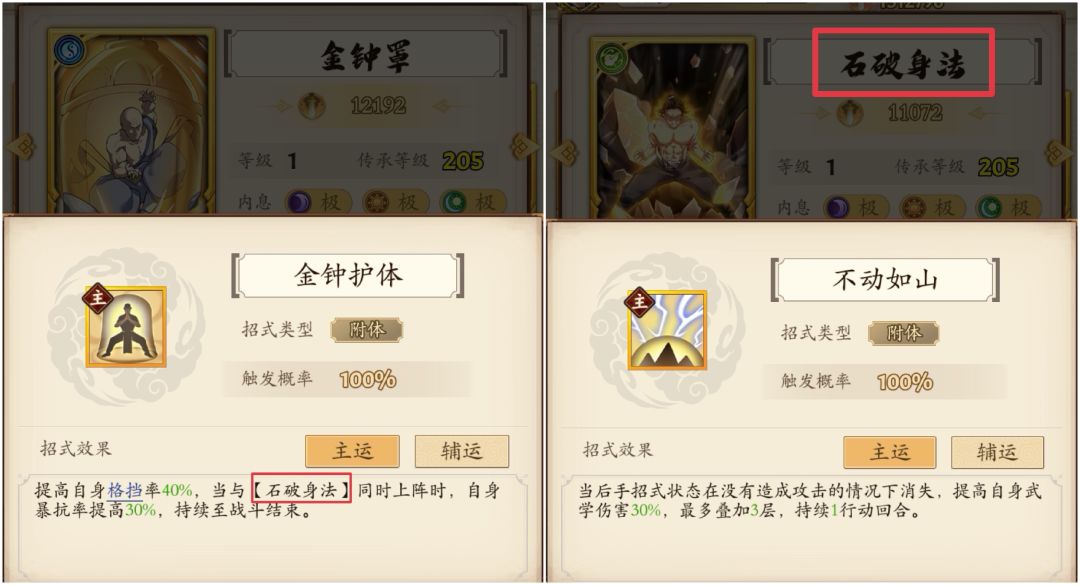Tap the 金钟护体 bell skill icon
Image resolution: width=1080 pixels, height=585 pixels.
(x=126, y=327)
